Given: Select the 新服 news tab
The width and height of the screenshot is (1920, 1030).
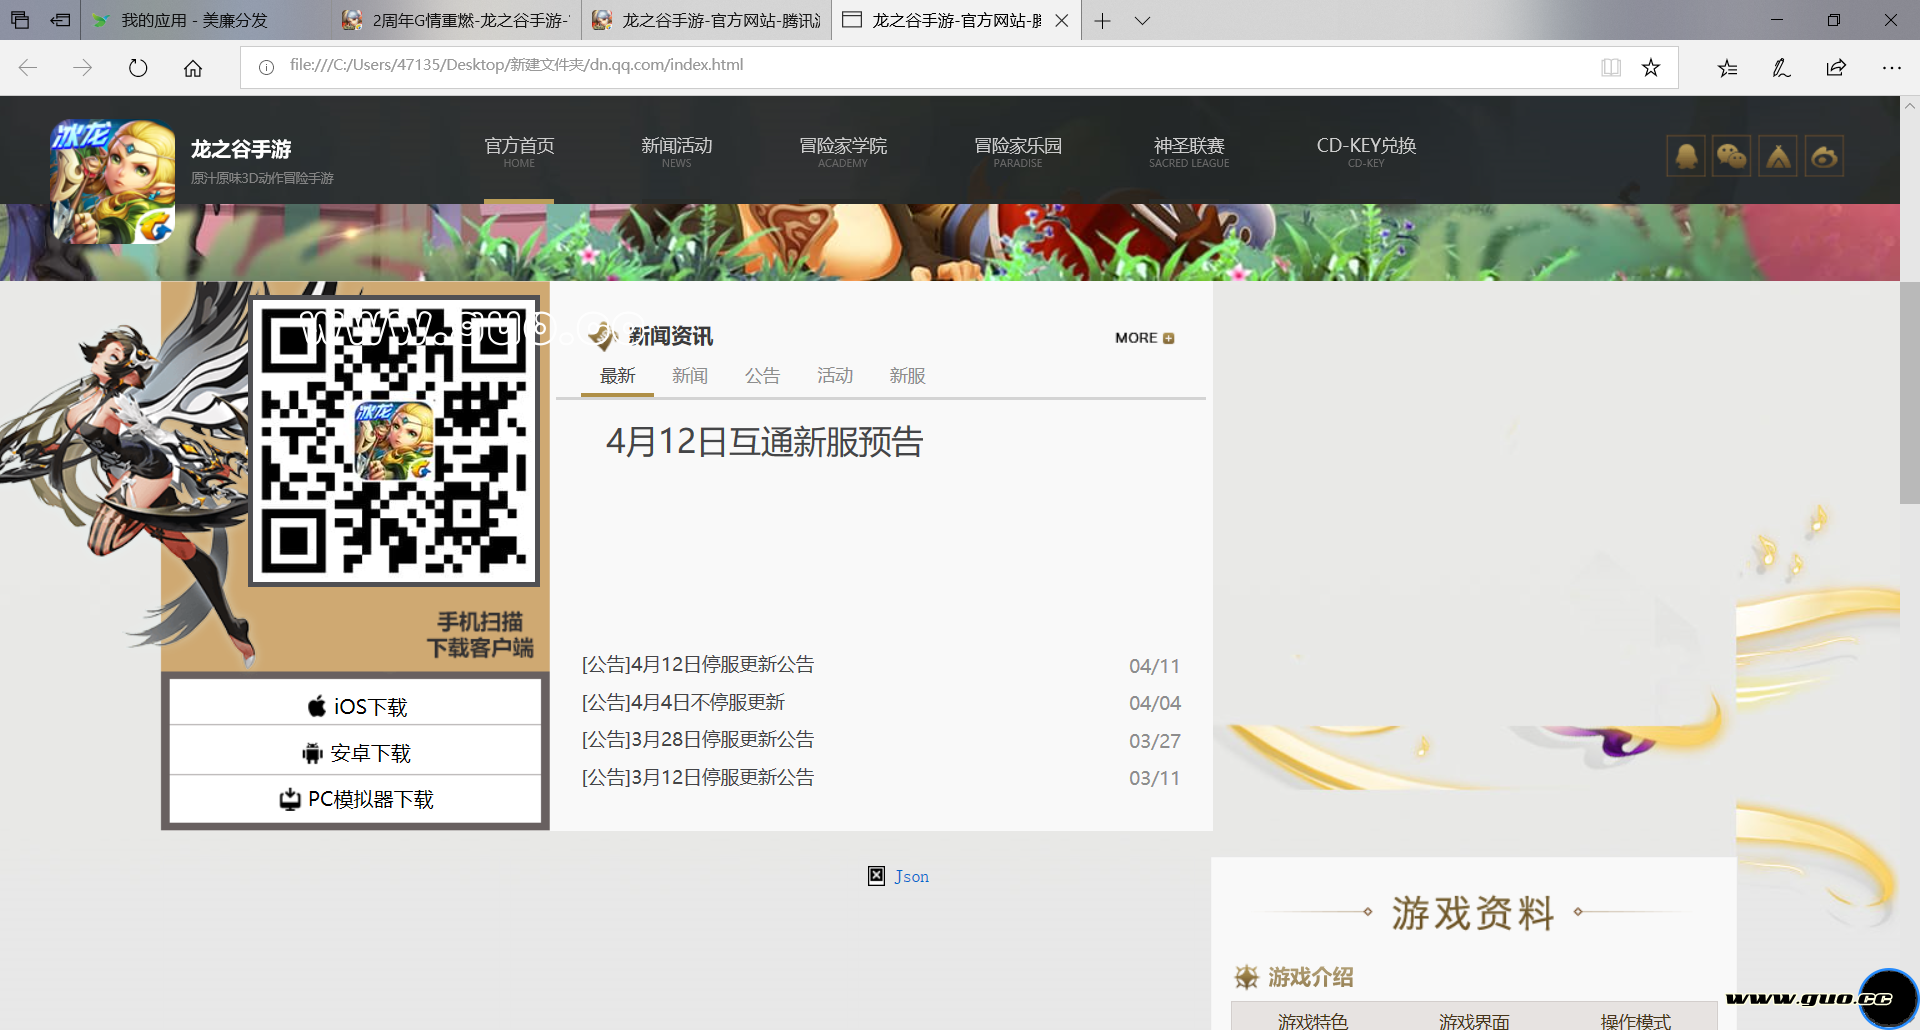Looking at the screenshot, I should point(907,376).
